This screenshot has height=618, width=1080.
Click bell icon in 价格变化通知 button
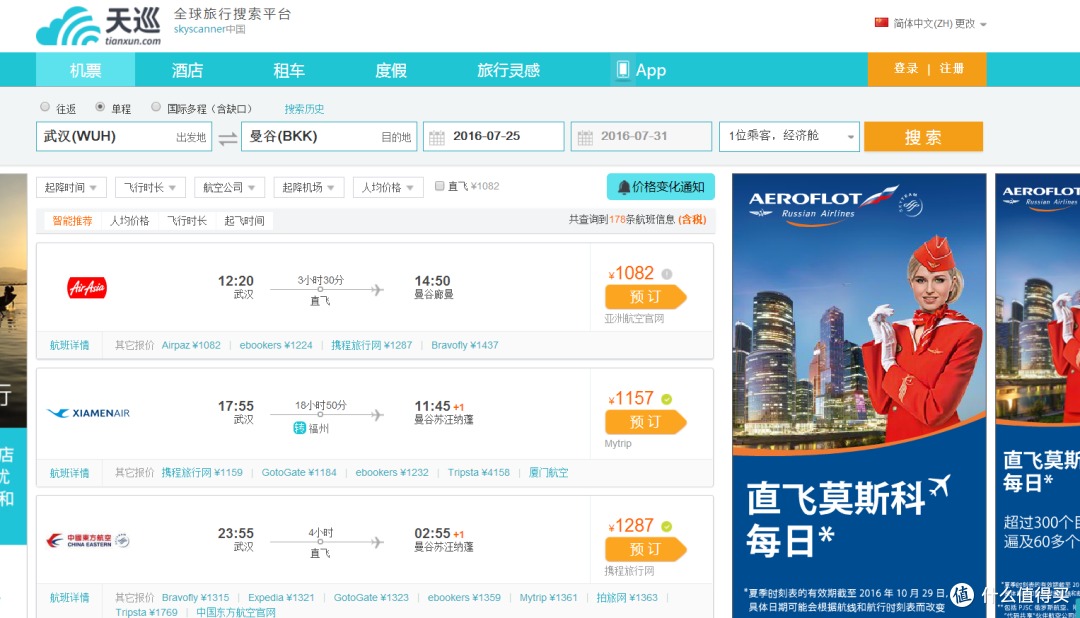(624, 187)
